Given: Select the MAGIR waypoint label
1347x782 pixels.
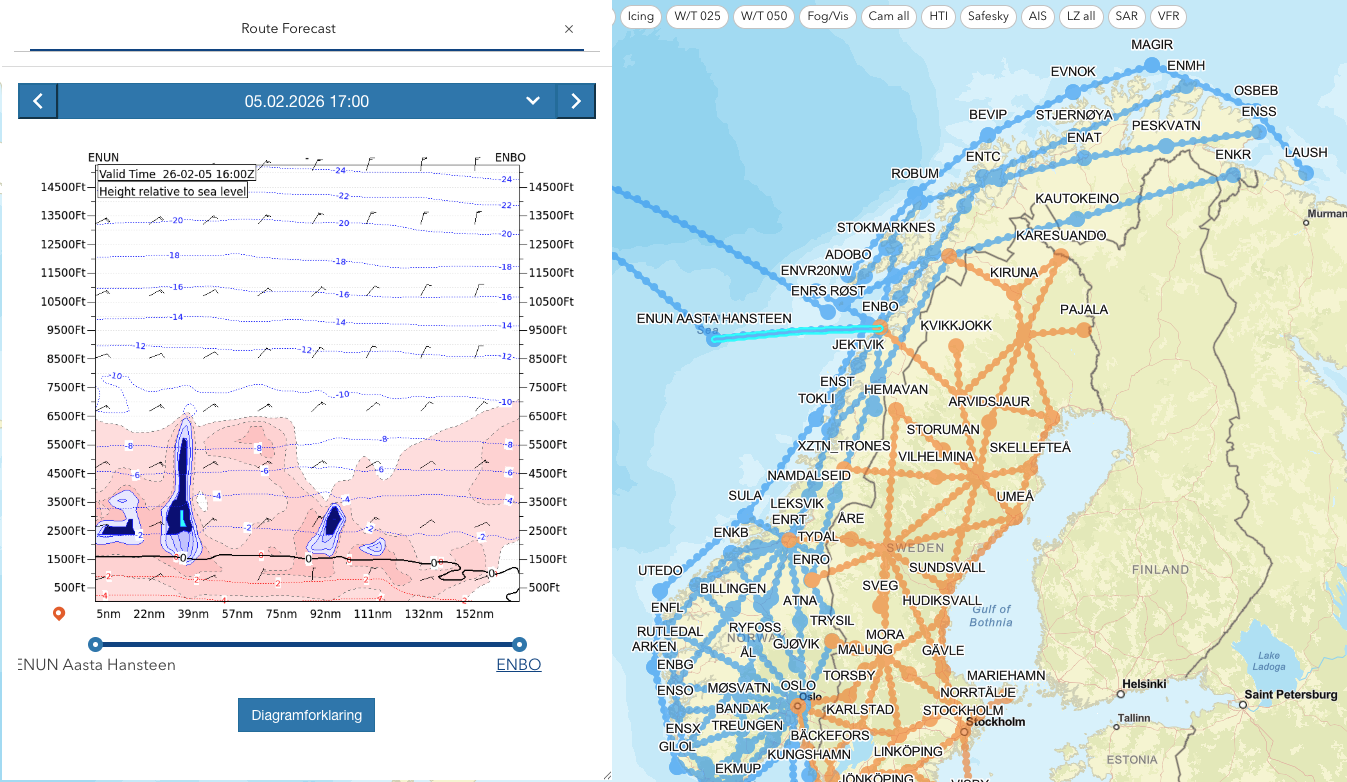Looking at the screenshot, I should pos(1152,45).
